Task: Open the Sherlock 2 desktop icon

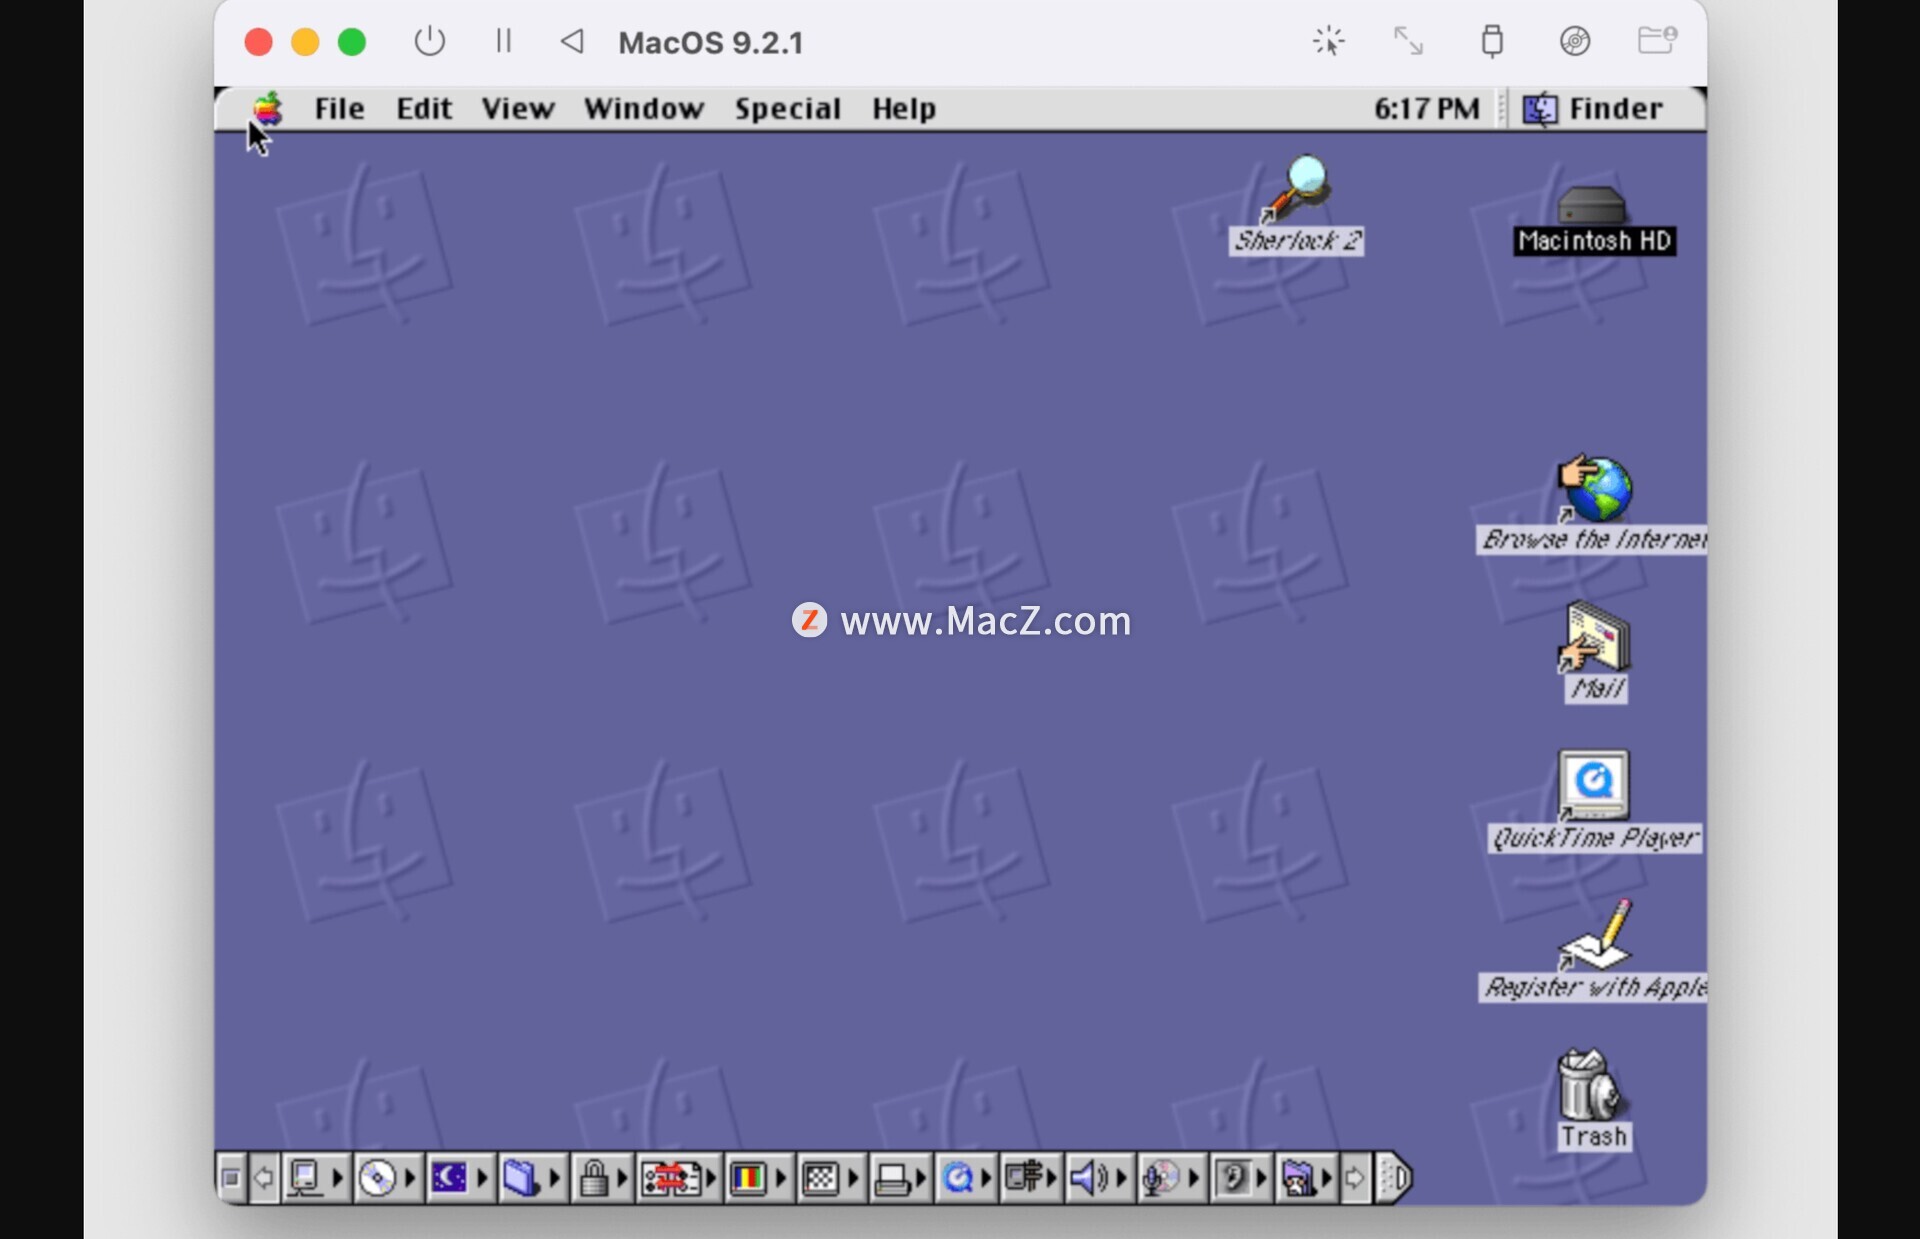Action: point(1296,189)
